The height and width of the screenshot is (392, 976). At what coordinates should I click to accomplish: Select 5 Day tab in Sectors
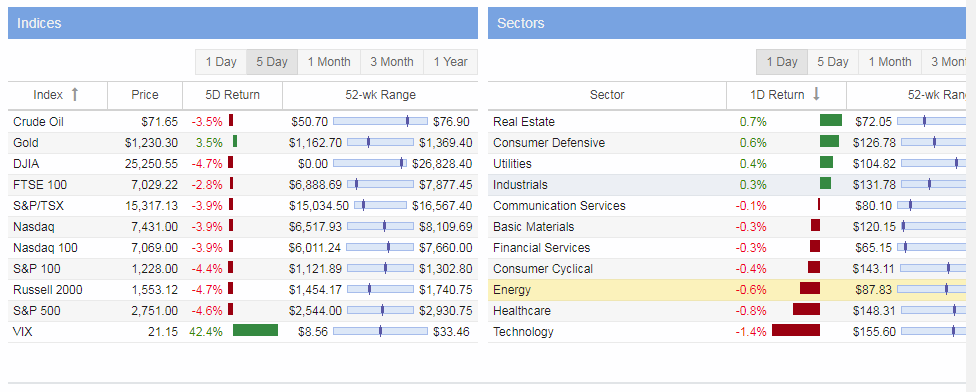pos(833,62)
